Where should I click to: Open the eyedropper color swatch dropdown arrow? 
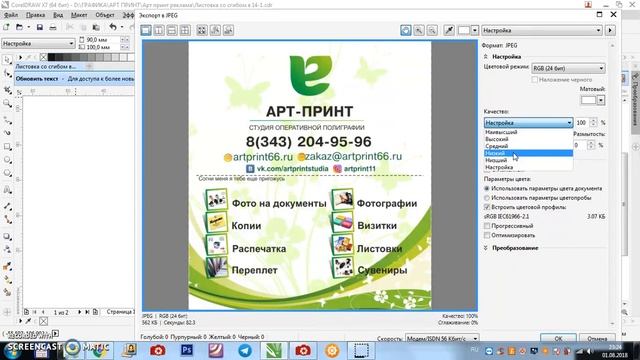tap(475, 30)
